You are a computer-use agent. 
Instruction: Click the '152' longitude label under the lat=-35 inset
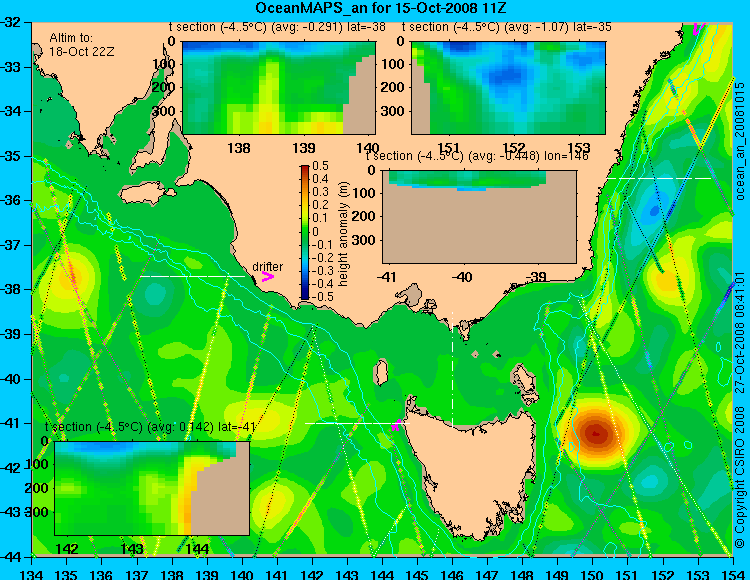[513, 148]
